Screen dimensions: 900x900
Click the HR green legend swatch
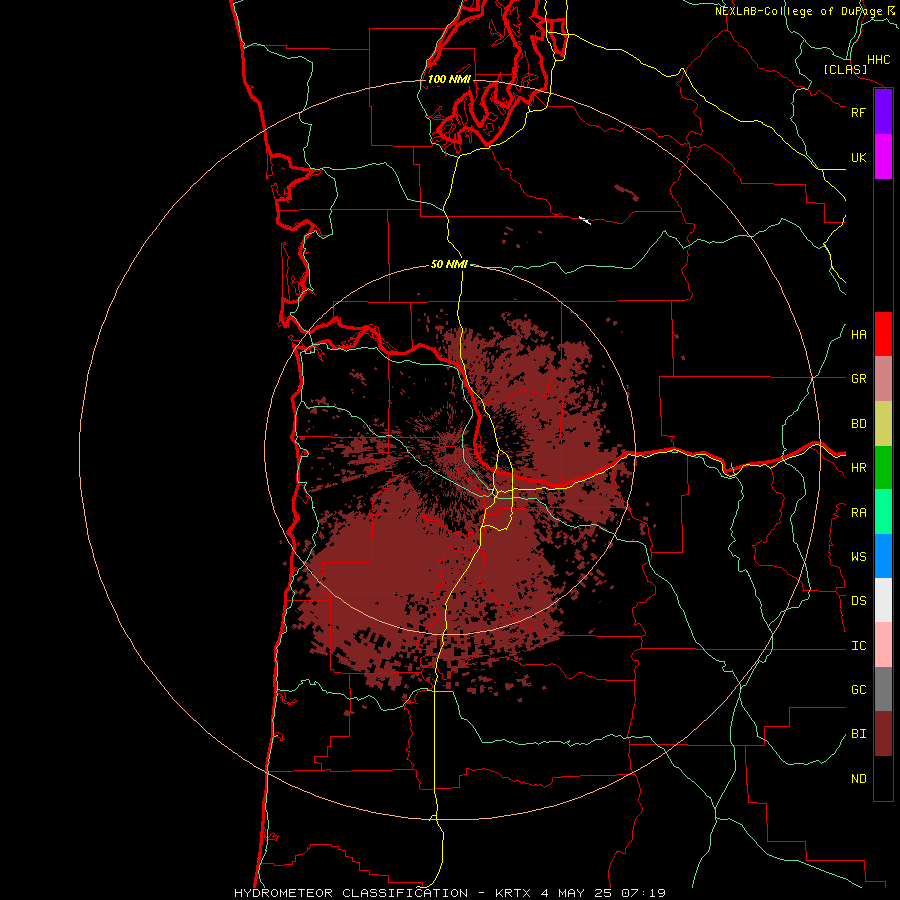point(883,468)
